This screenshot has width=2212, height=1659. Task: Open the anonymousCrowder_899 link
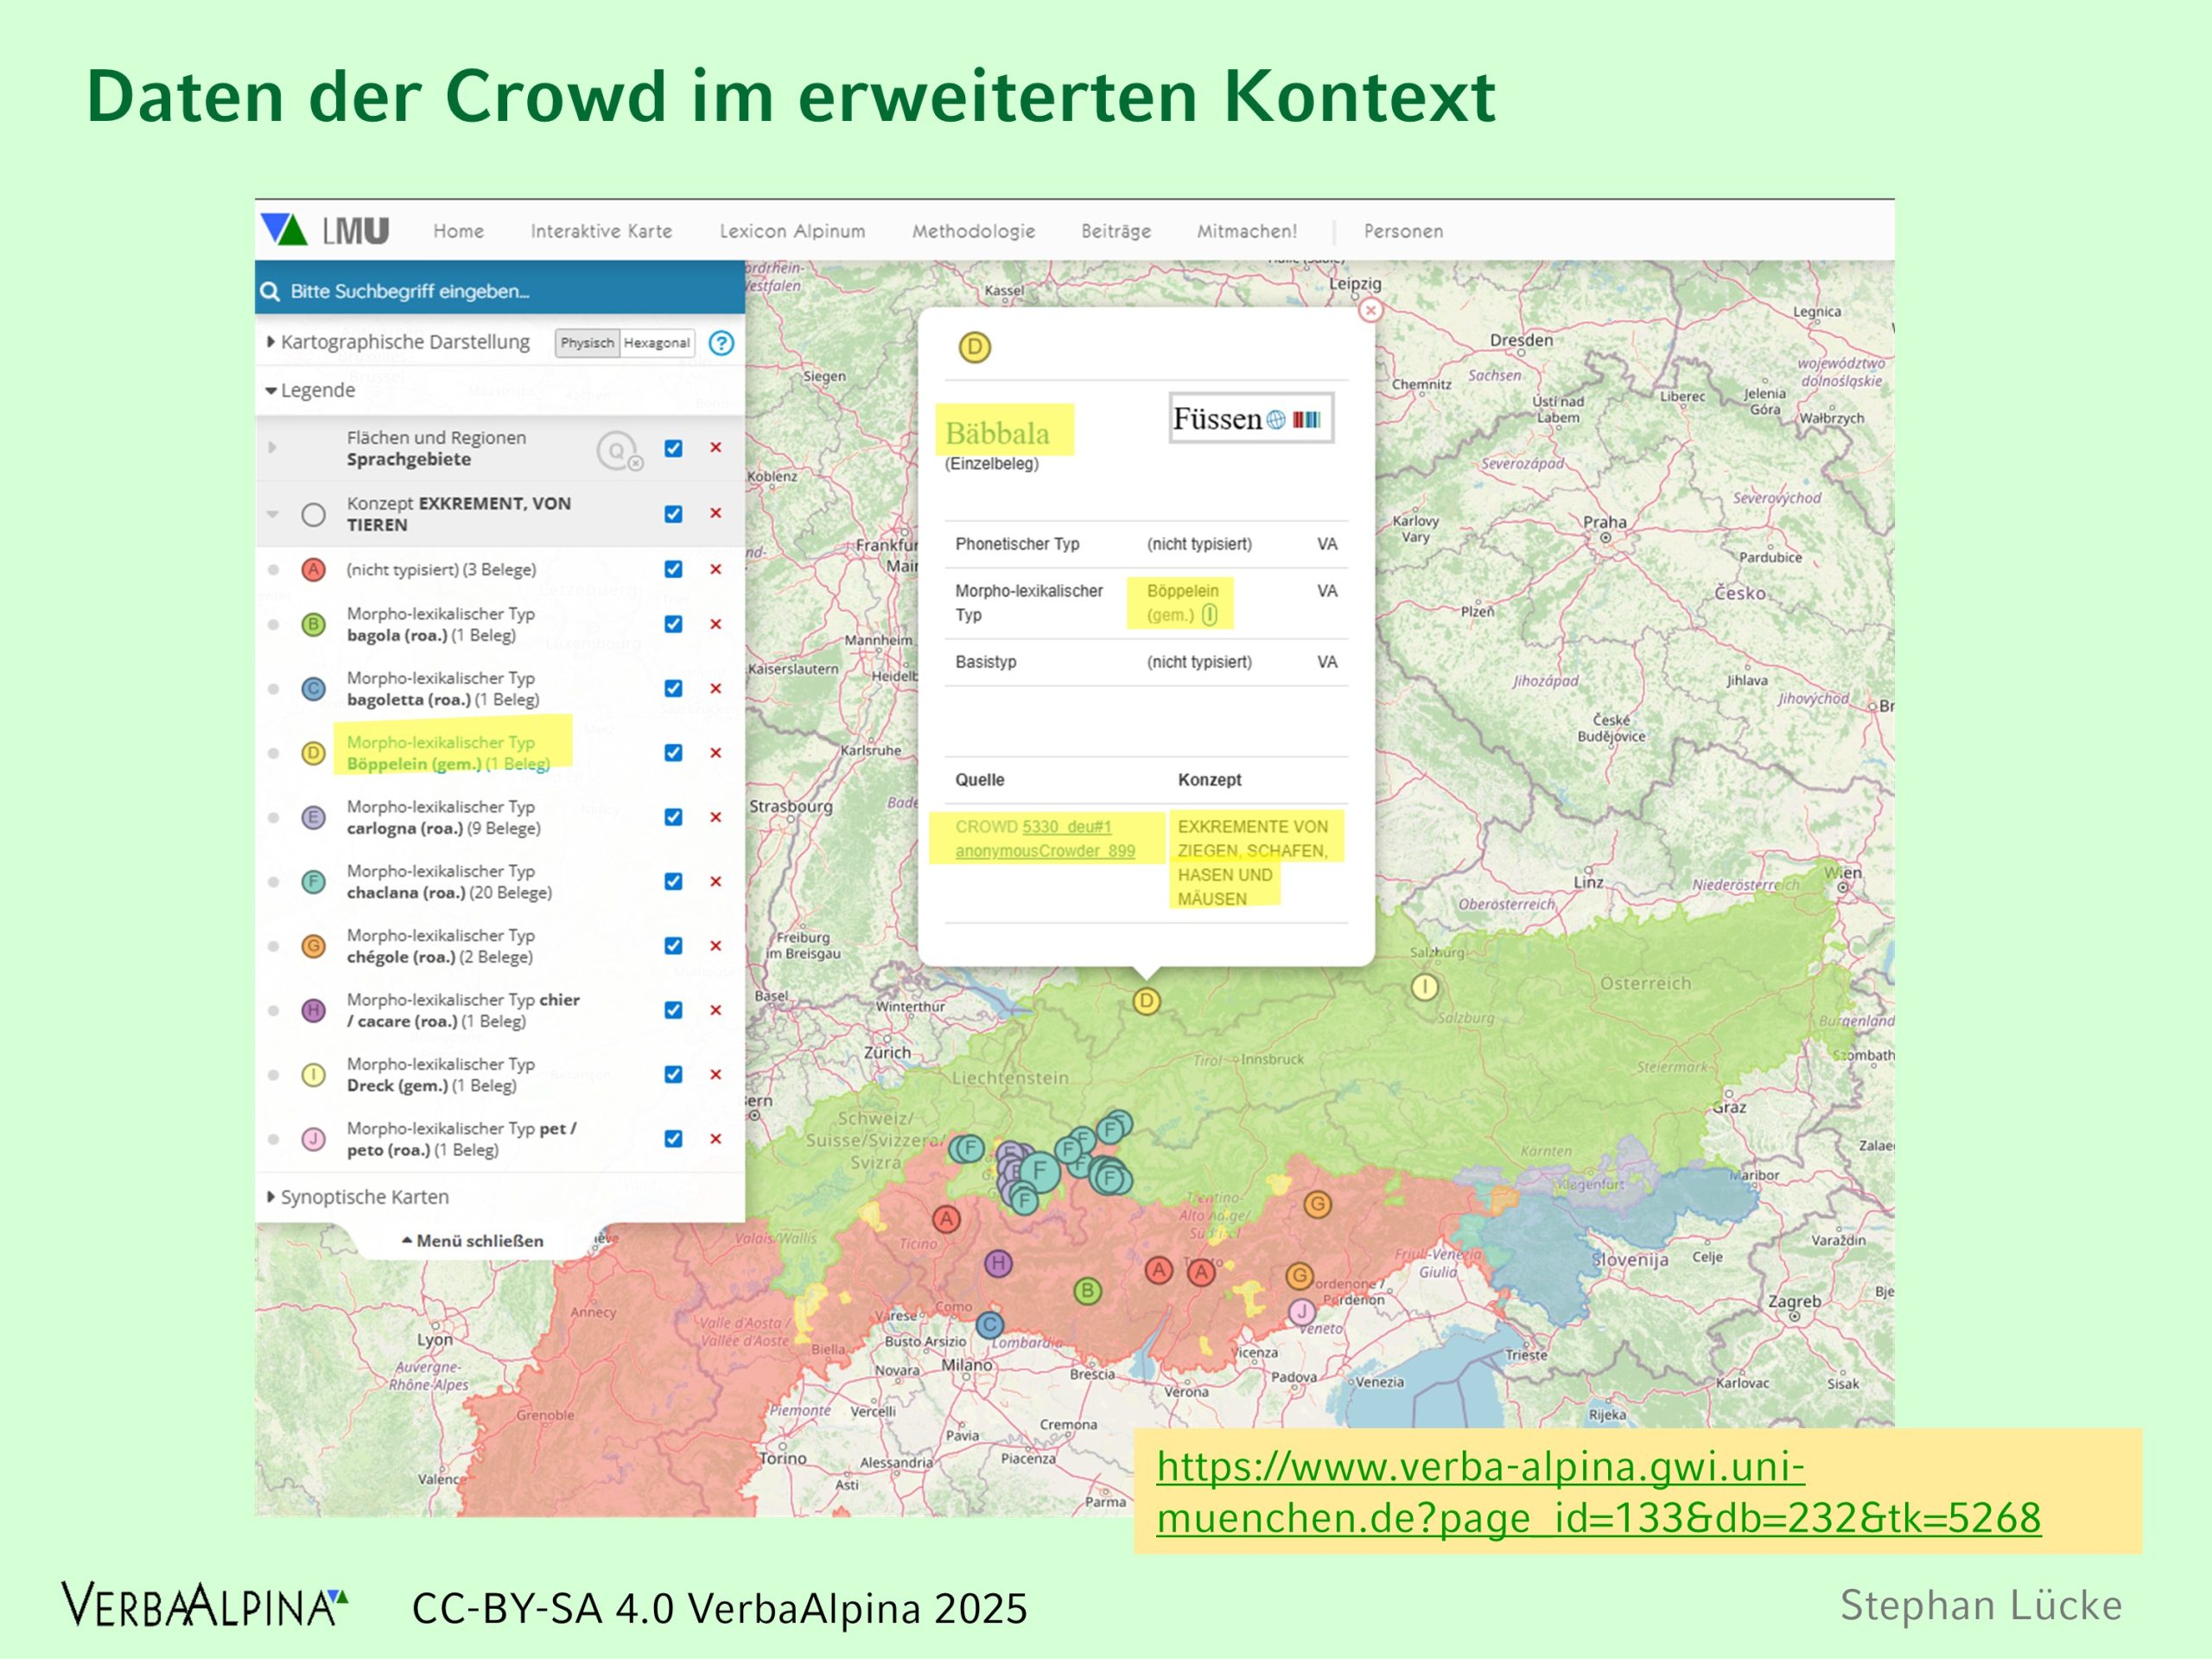[x=1045, y=851]
